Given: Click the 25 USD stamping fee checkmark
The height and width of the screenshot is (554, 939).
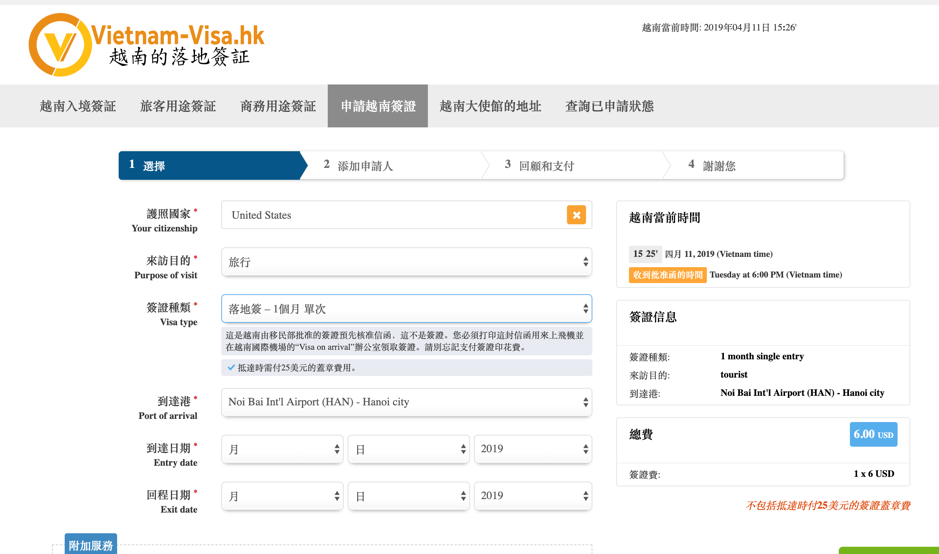Looking at the screenshot, I should (232, 368).
